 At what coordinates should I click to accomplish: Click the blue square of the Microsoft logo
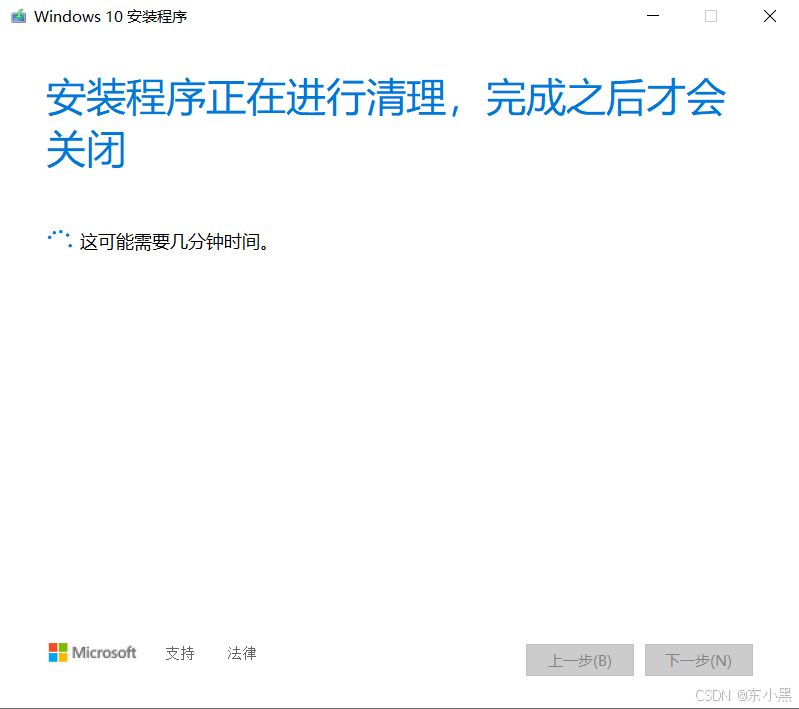point(53,657)
